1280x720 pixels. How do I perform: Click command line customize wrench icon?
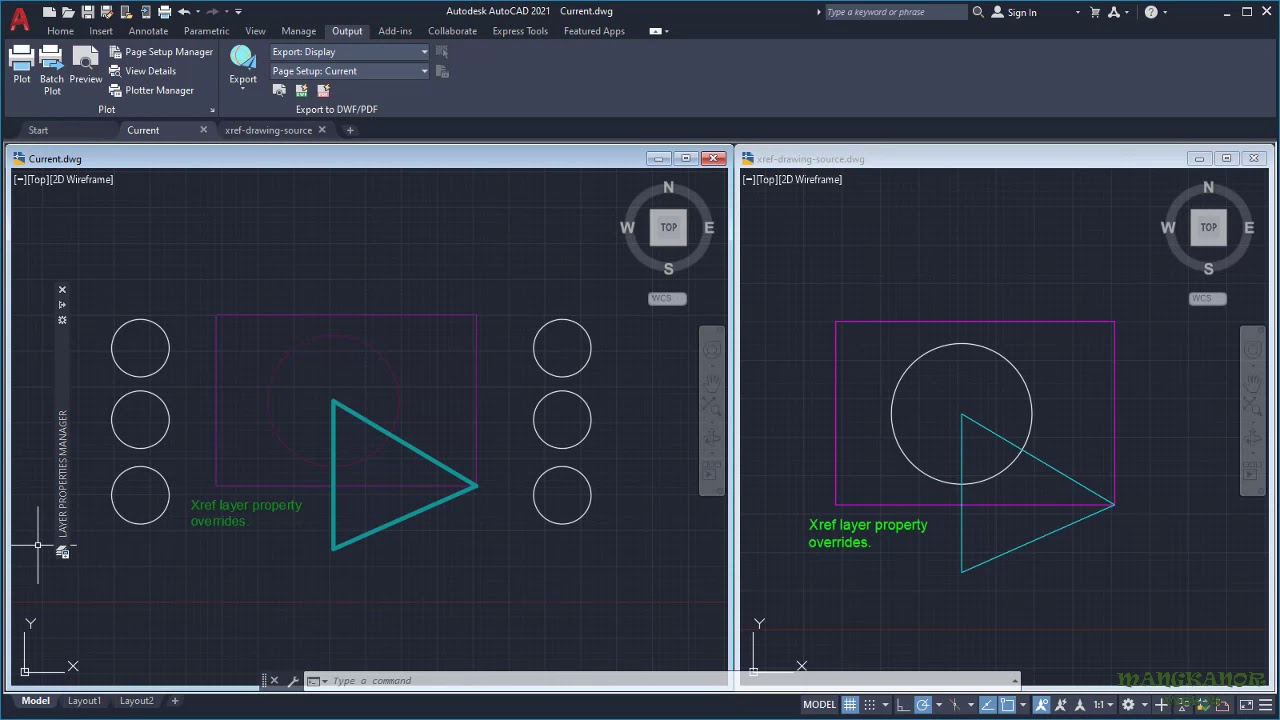click(293, 681)
